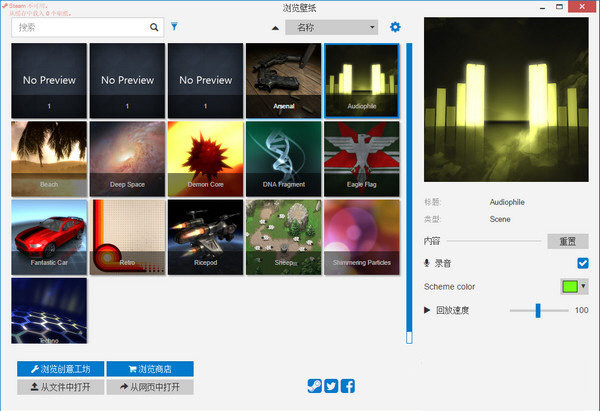Click the wrench icon on 浏览创意工坊
Screen dimensions: 600x411
(35, 369)
